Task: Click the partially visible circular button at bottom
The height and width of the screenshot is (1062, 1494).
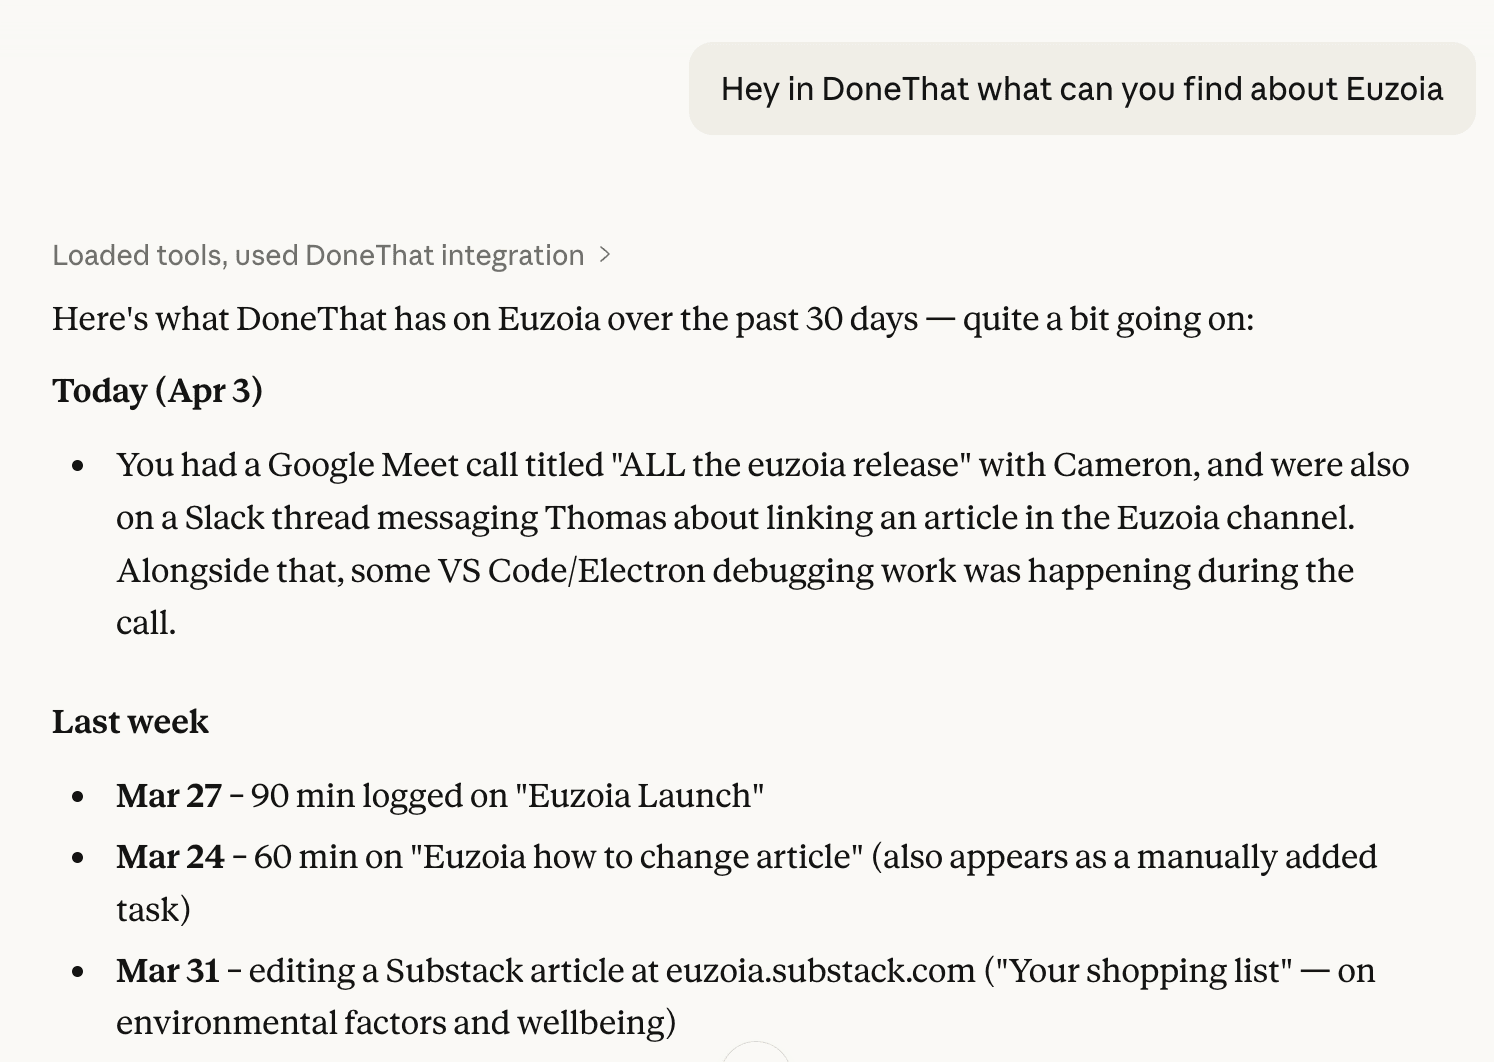Action: [757, 1055]
